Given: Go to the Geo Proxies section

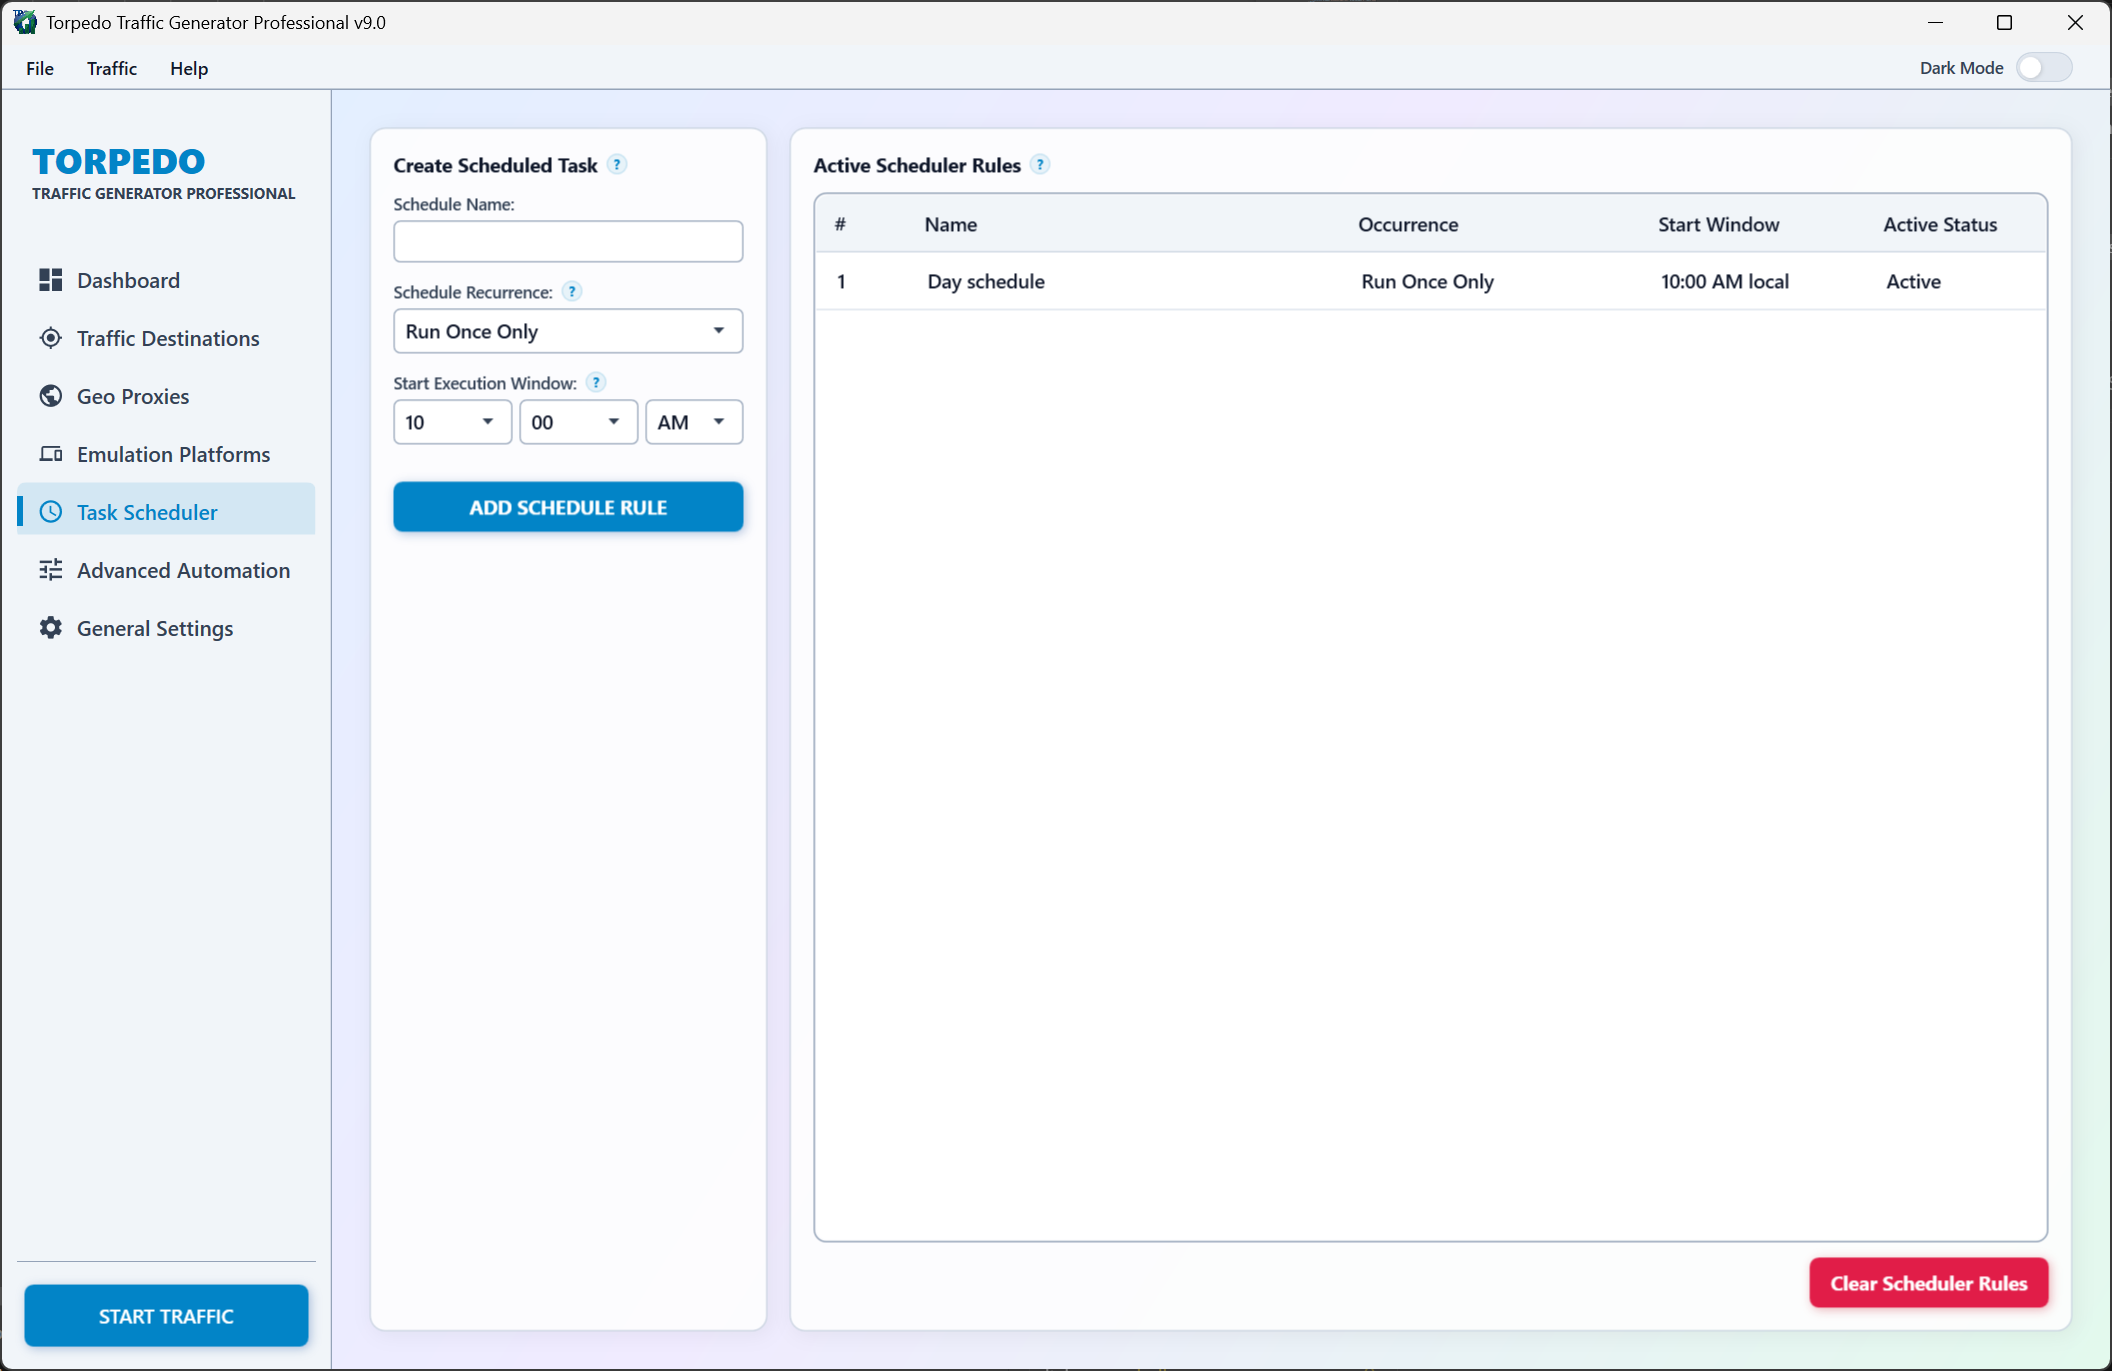Looking at the screenshot, I should point(166,396).
